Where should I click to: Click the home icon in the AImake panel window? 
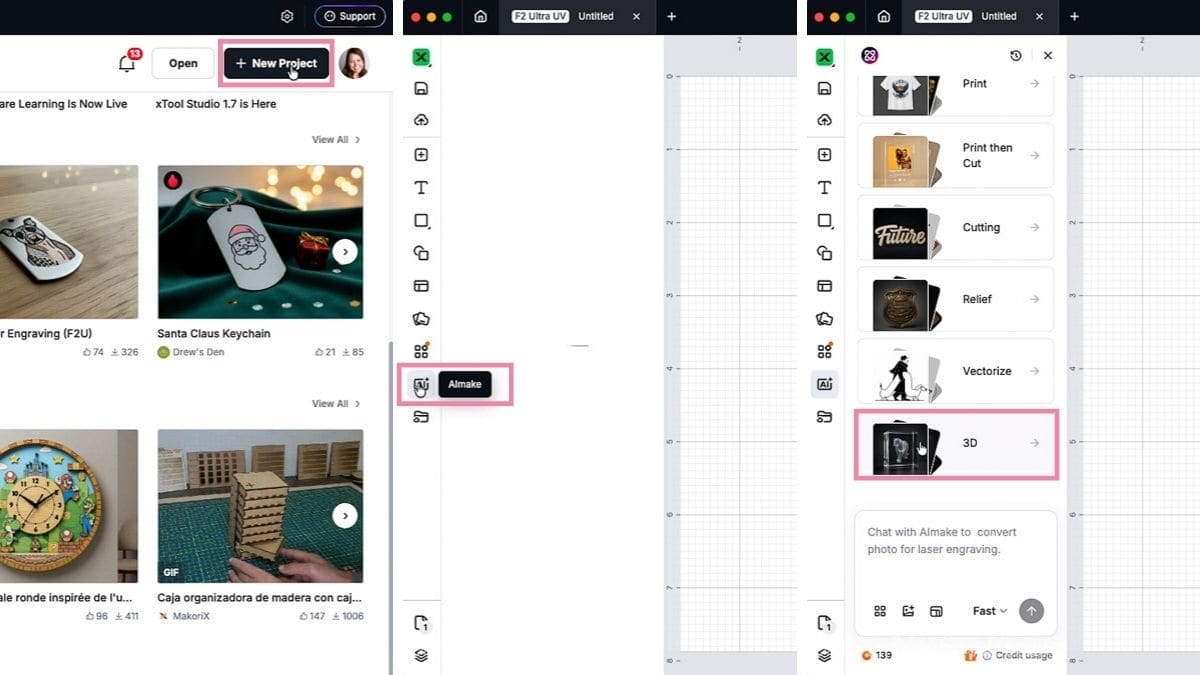coord(883,16)
